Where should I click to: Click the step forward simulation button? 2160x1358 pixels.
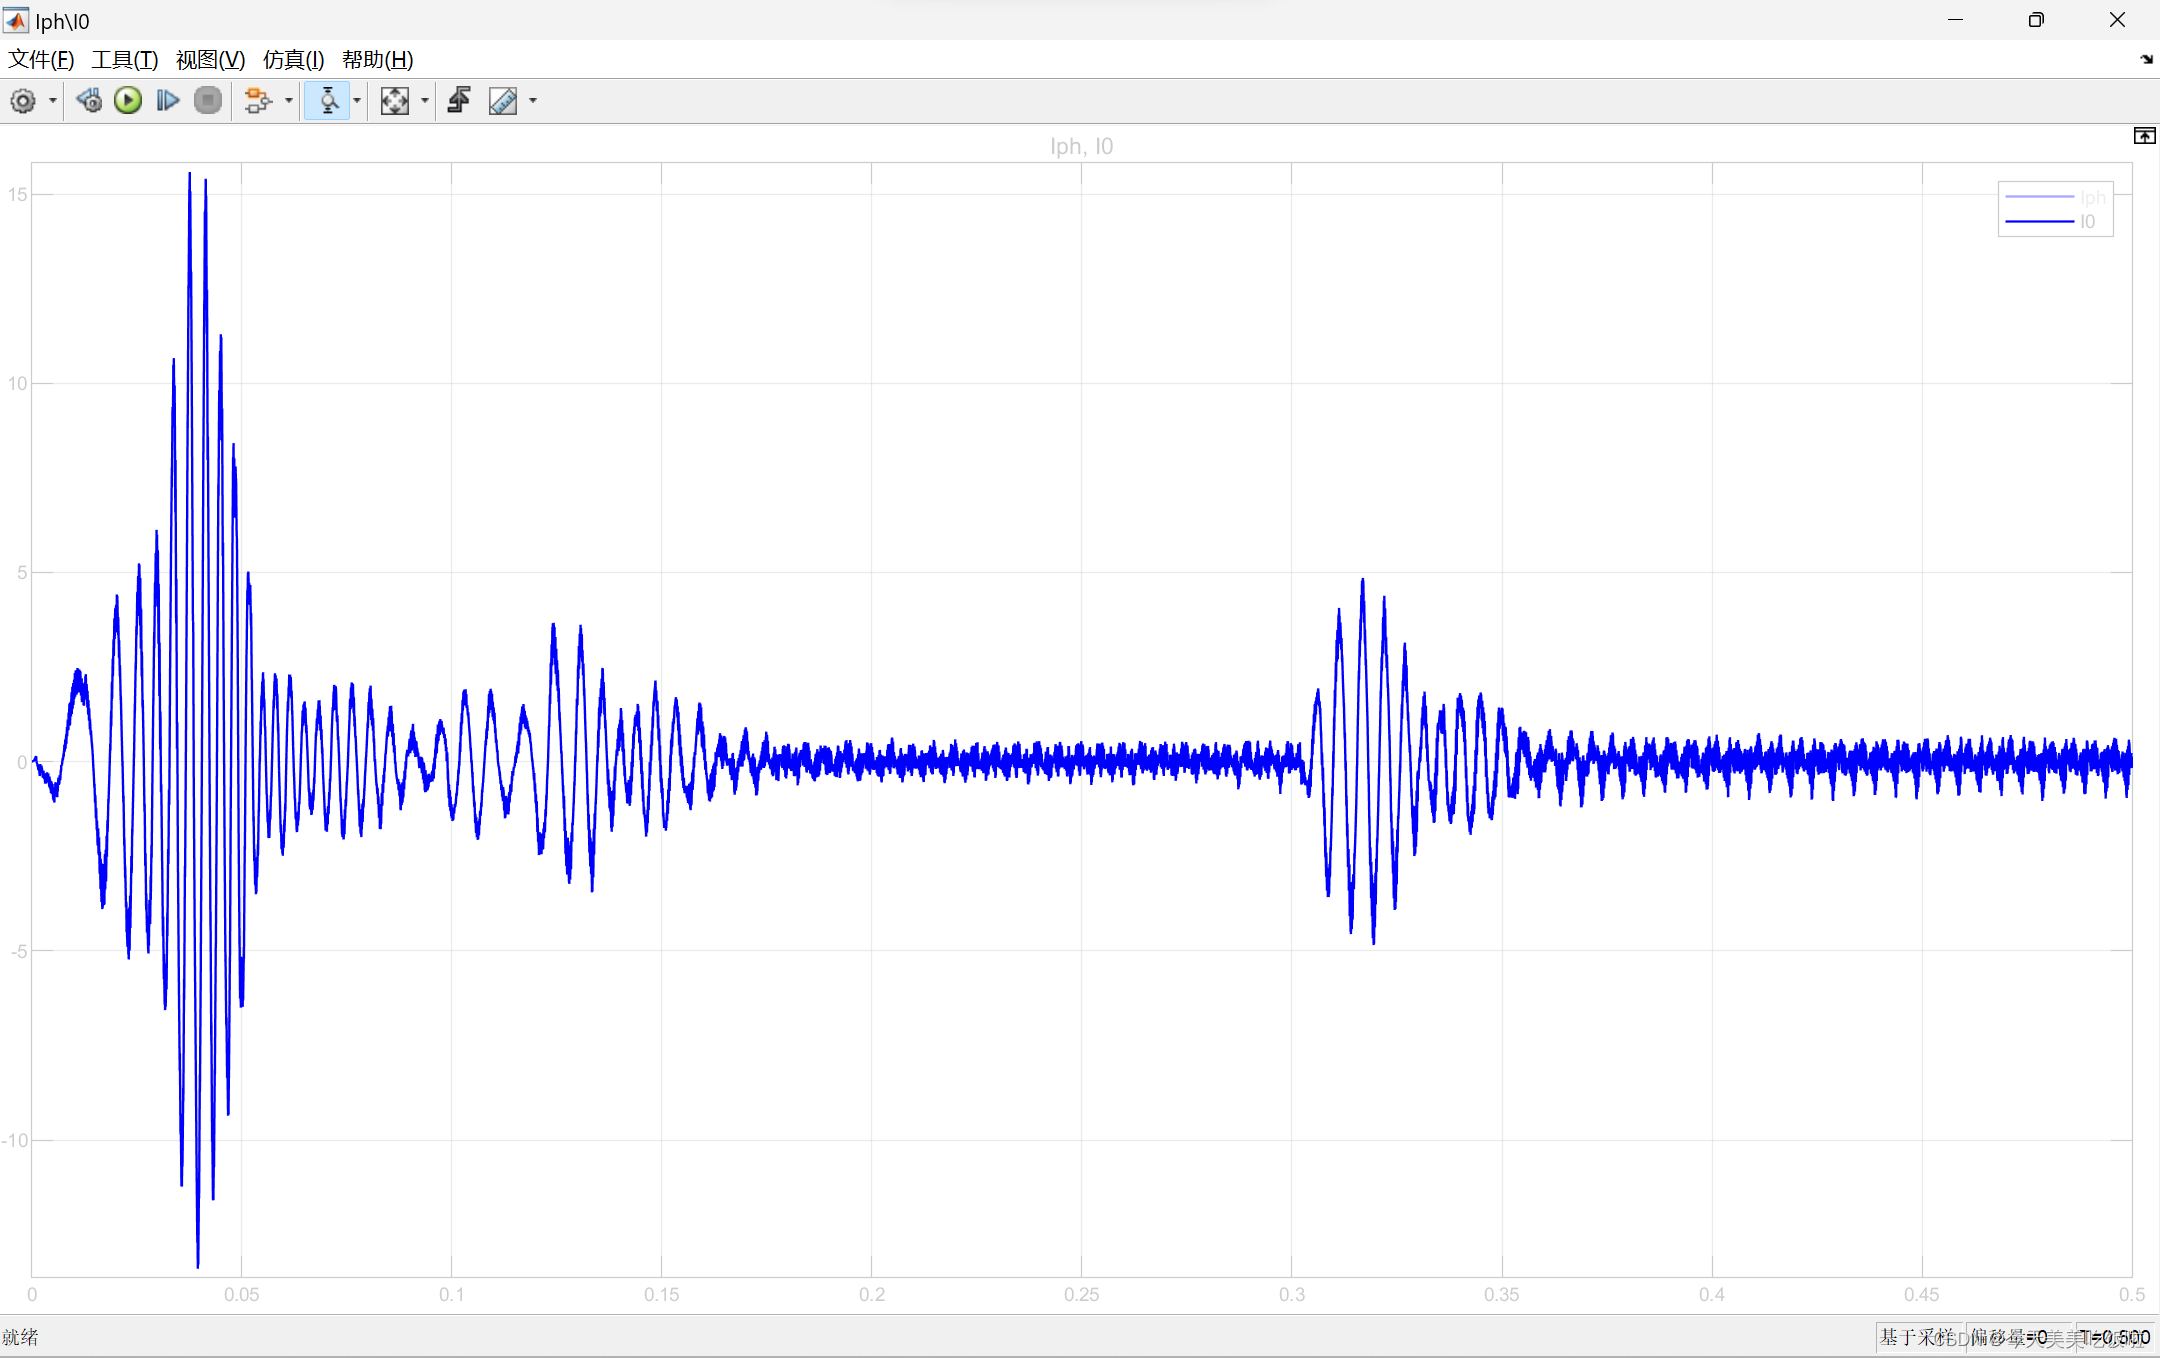168,101
